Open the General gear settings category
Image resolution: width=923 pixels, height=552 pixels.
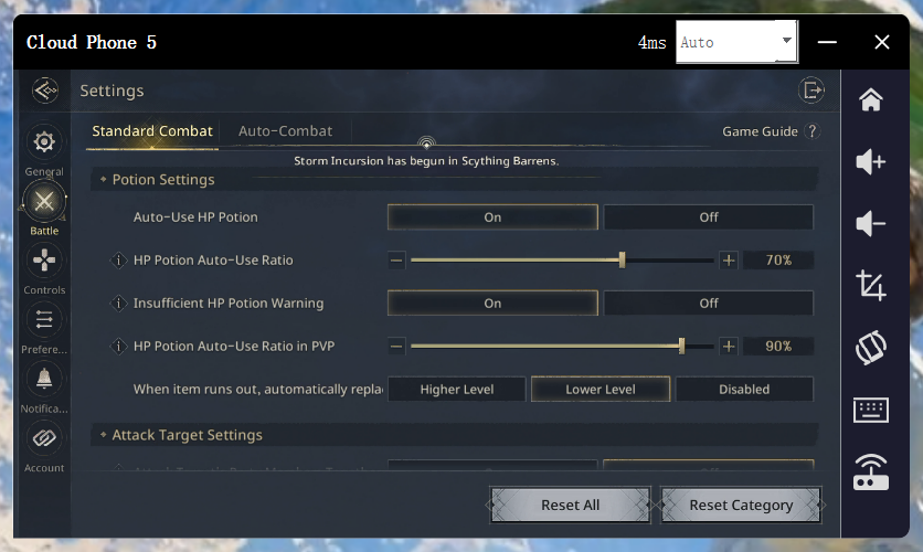[x=44, y=142]
